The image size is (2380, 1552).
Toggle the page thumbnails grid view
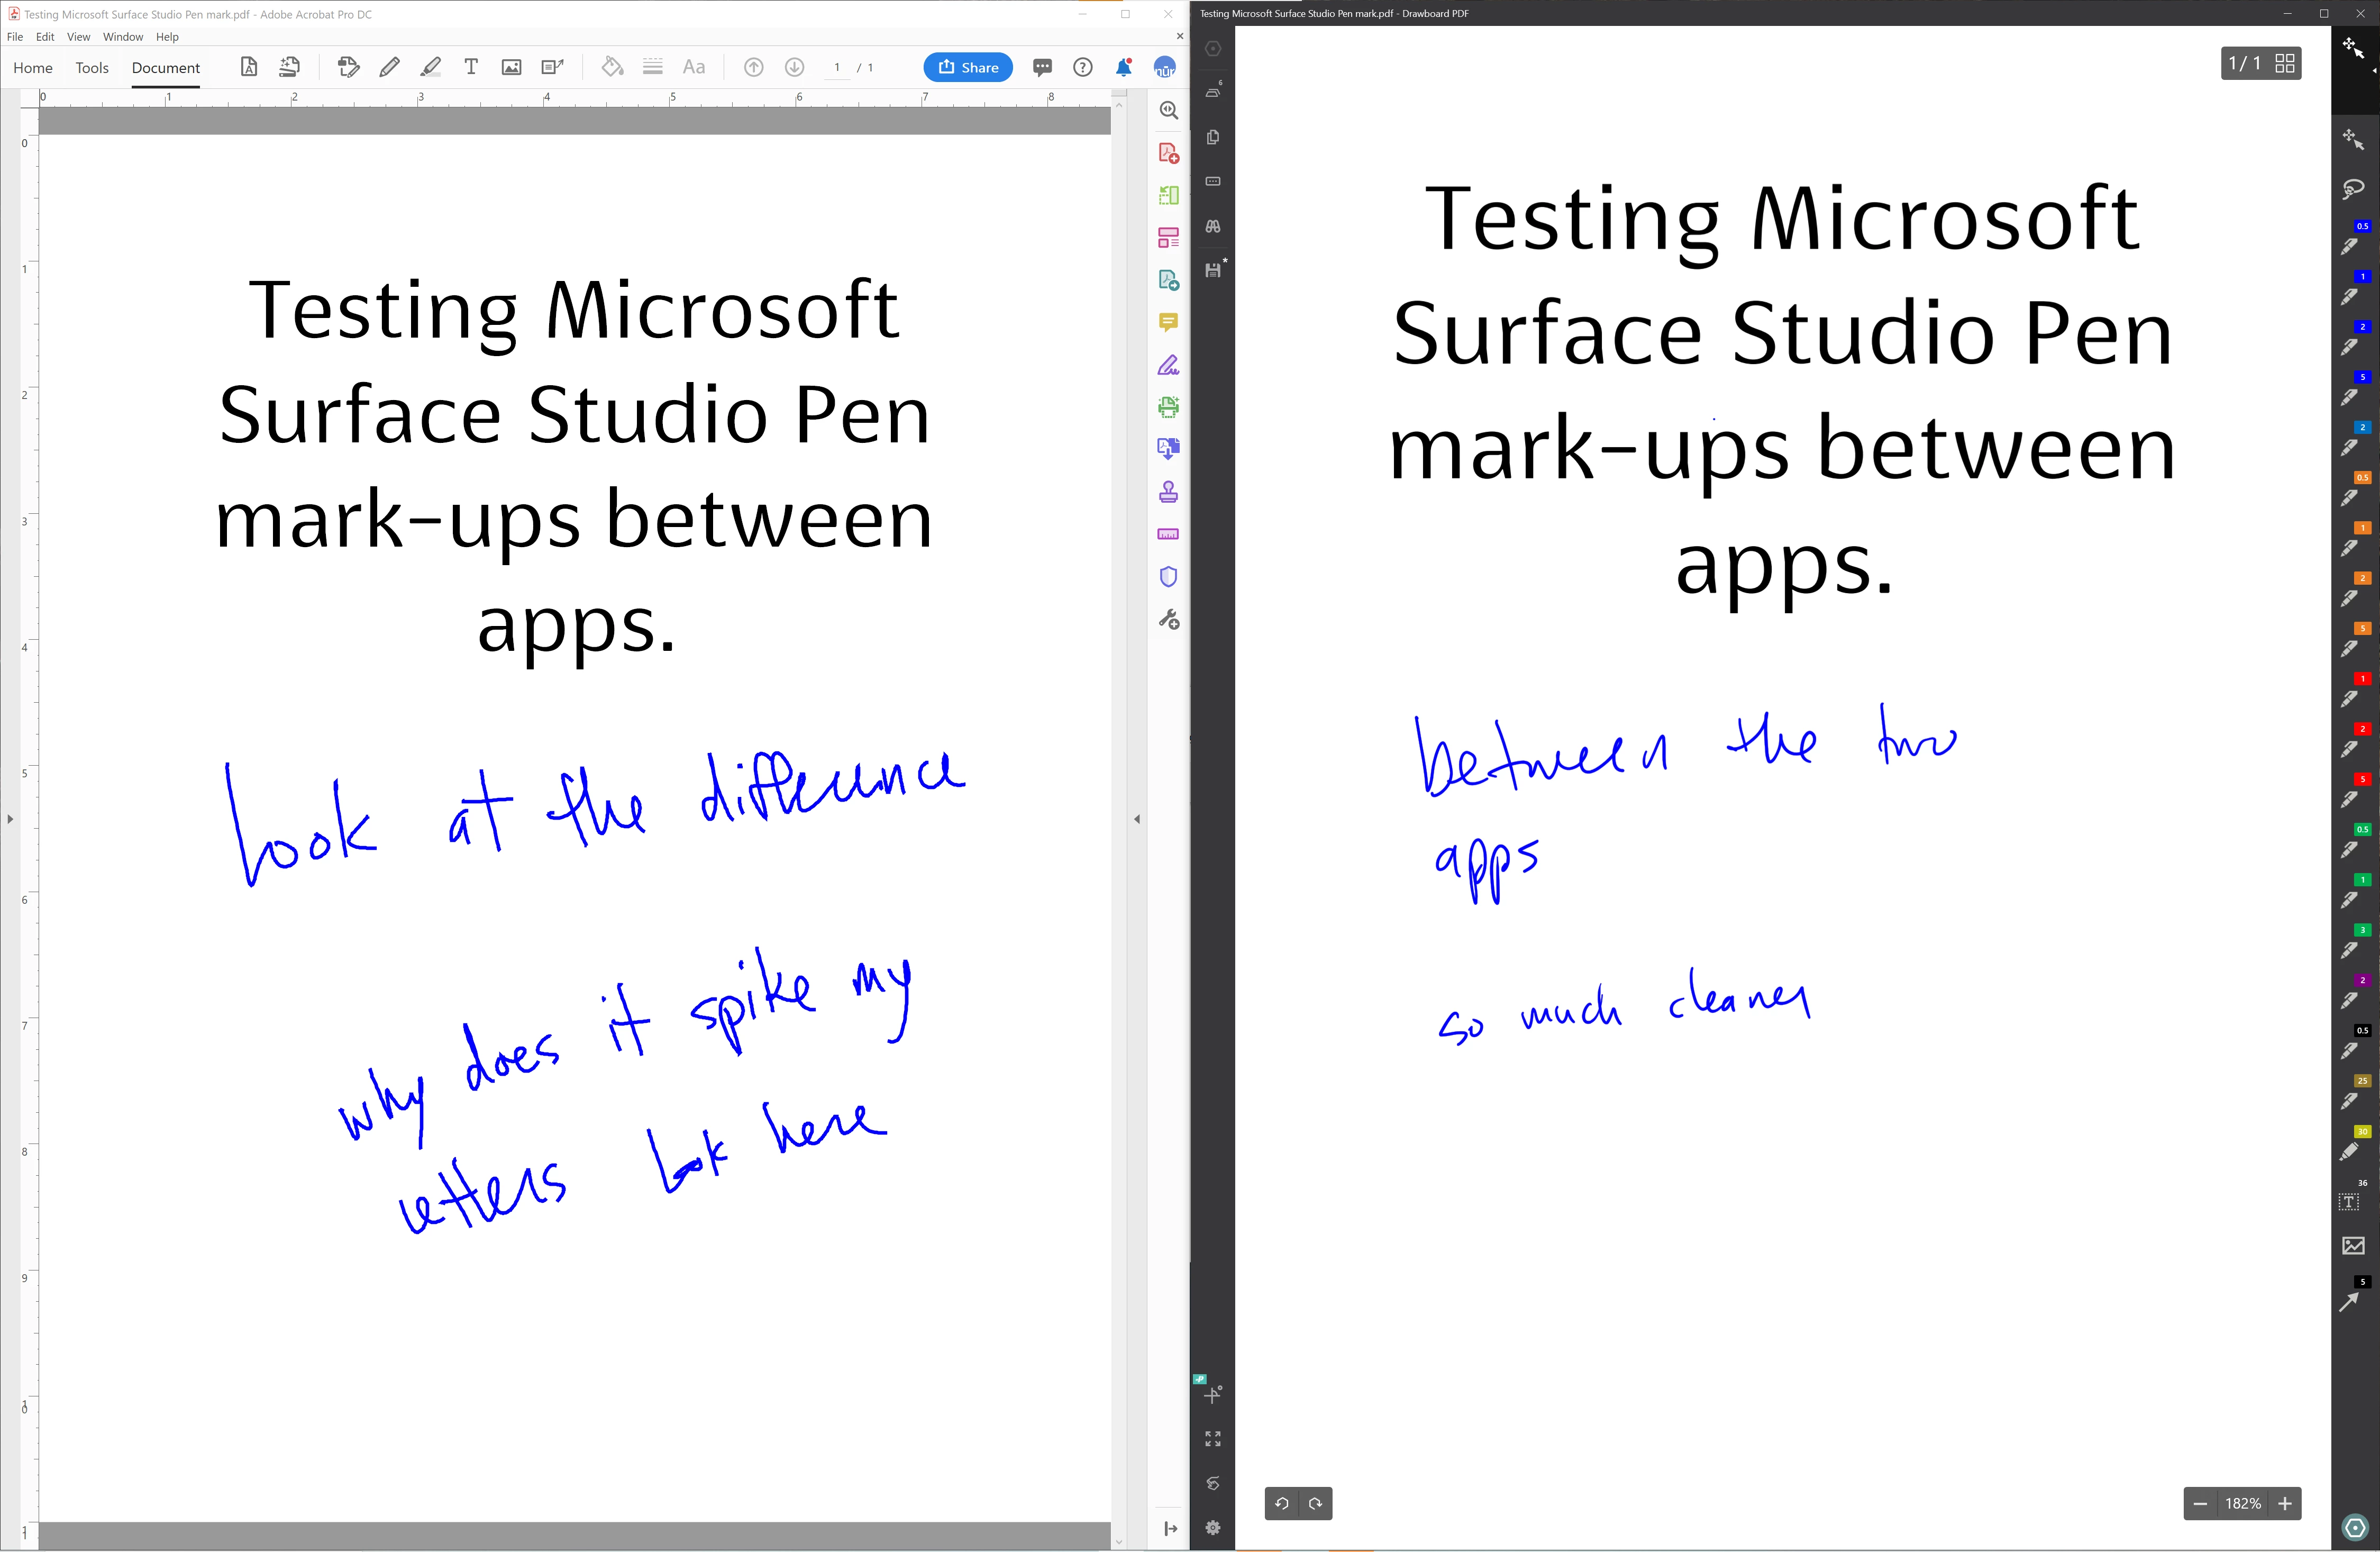point(2285,63)
